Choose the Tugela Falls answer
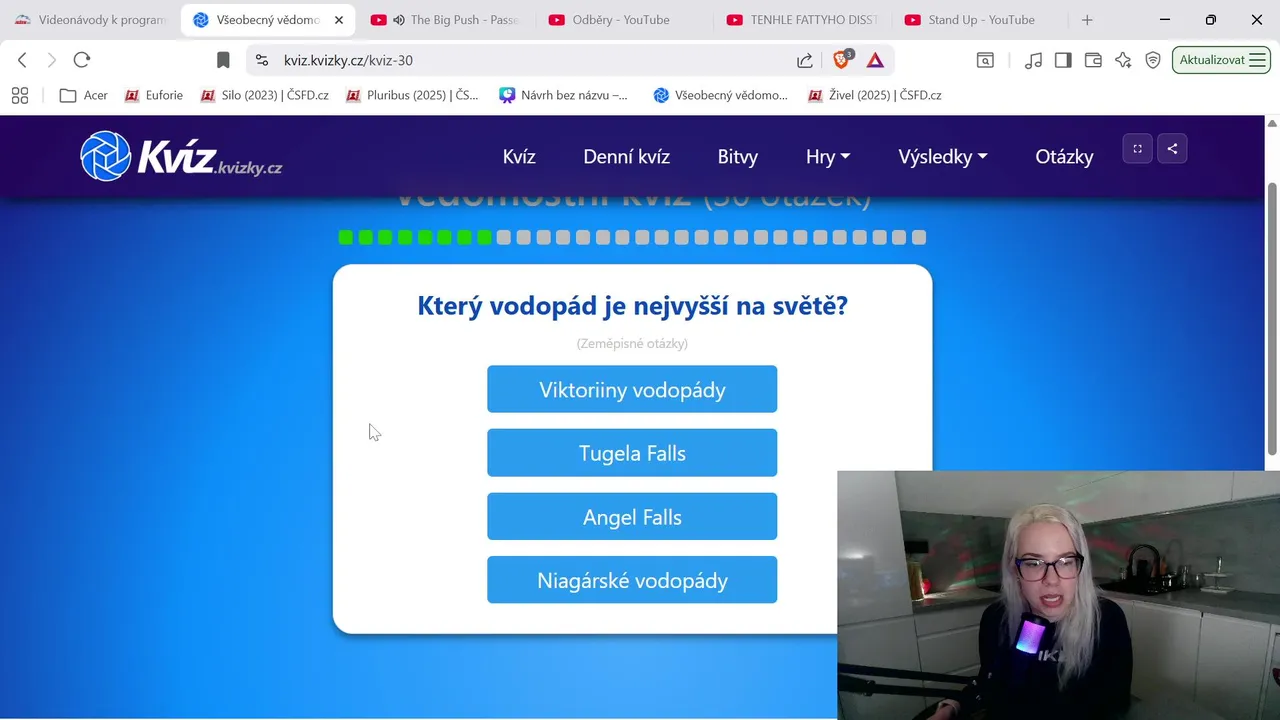The width and height of the screenshot is (1280, 720). pos(632,453)
